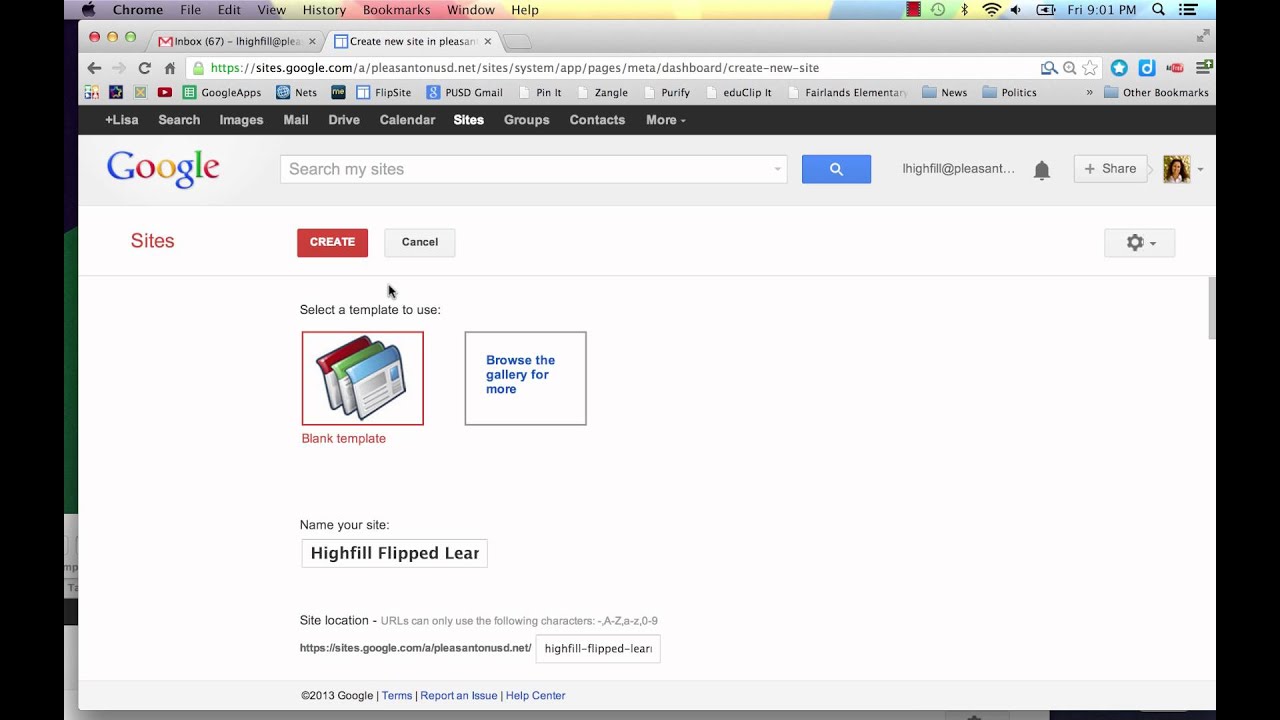Open the Help Center link
This screenshot has height=720, width=1280.
pos(535,696)
